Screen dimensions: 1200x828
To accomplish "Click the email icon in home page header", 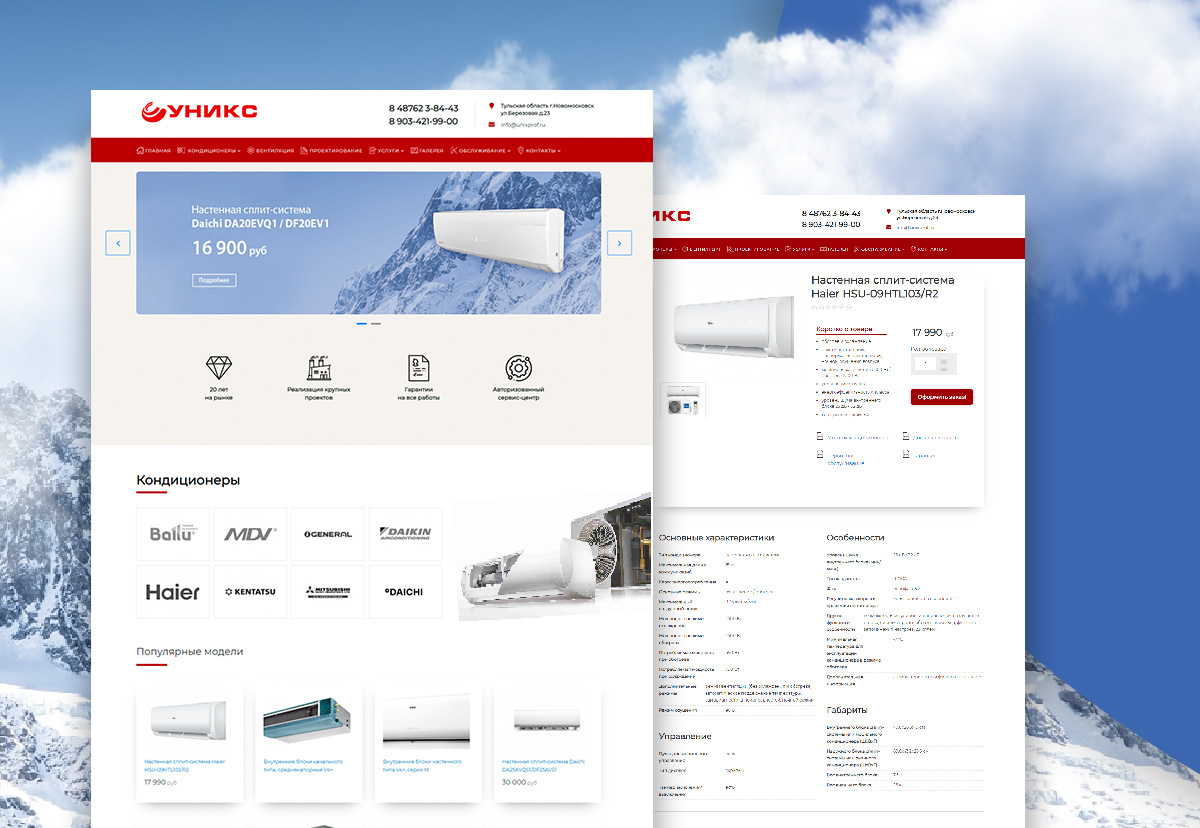I will point(491,125).
